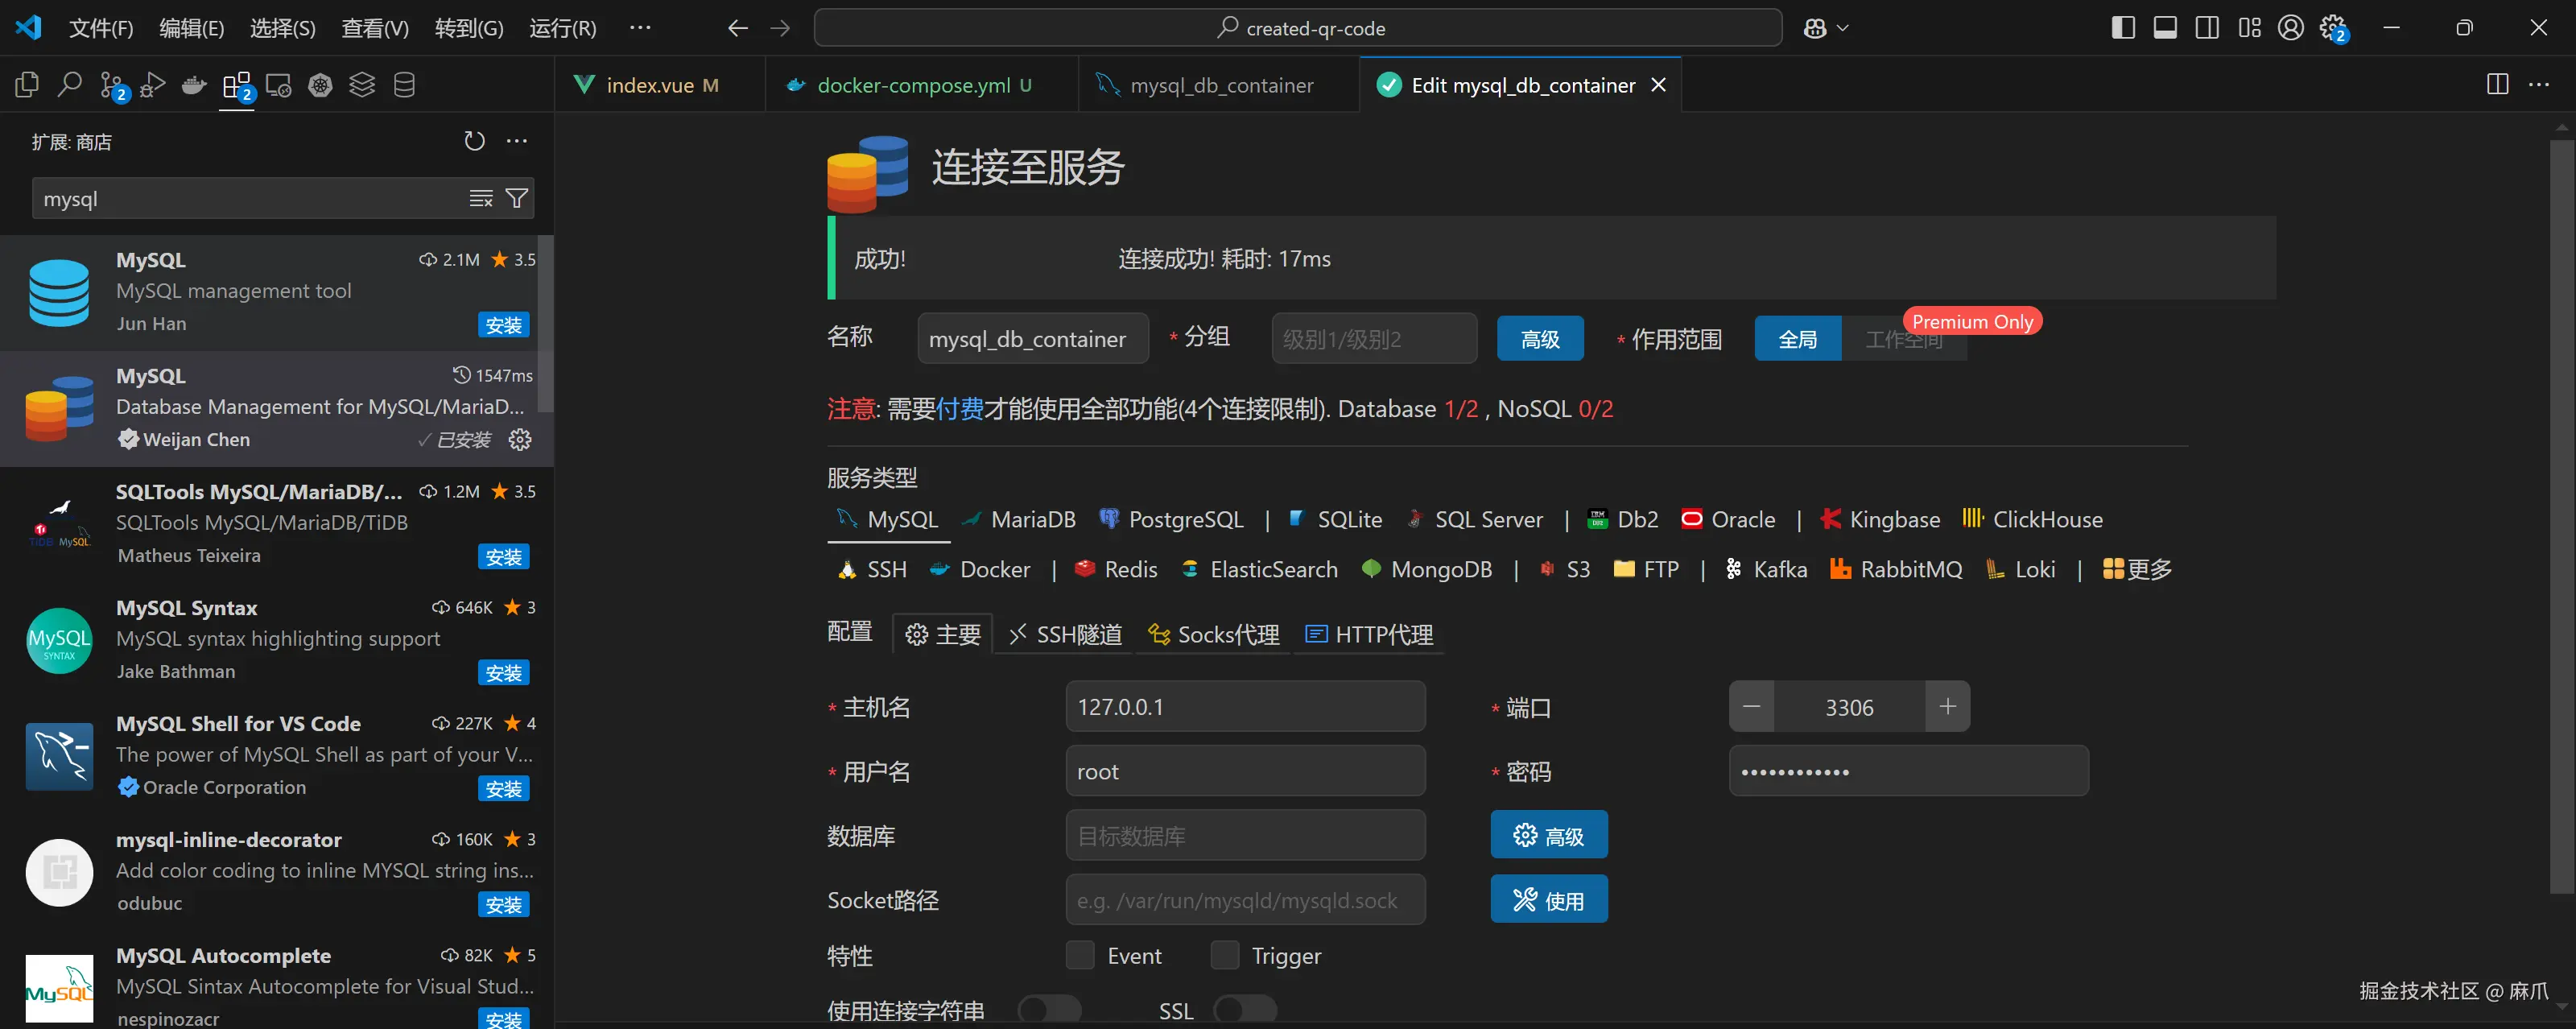Open extensions view more actions menu
Viewport: 2576px width, 1029px height.
point(517,141)
